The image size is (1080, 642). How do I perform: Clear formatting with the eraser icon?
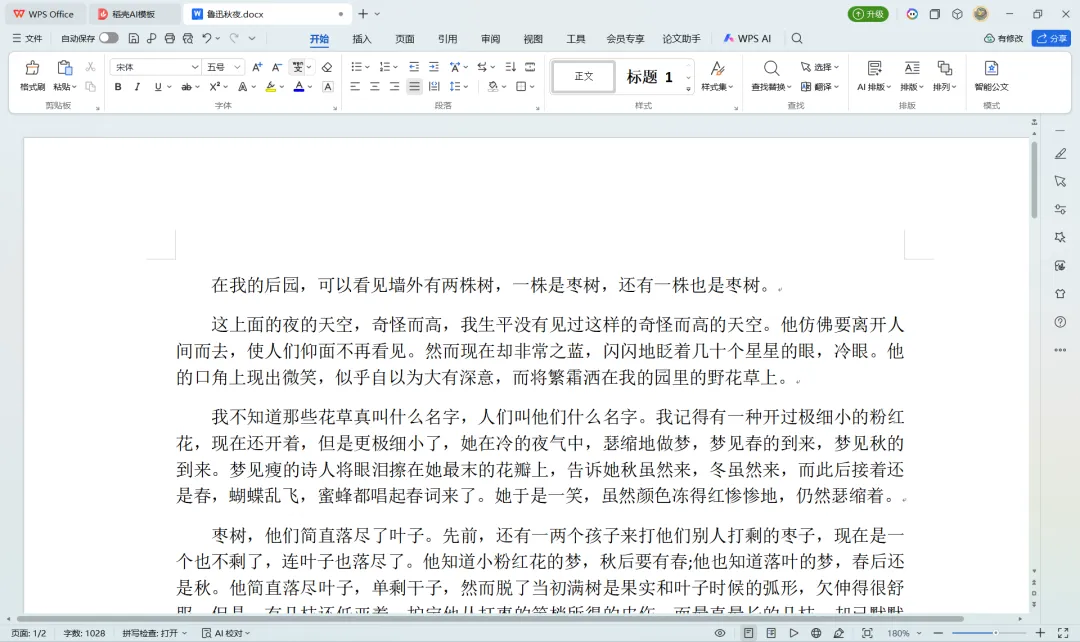[327, 67]
